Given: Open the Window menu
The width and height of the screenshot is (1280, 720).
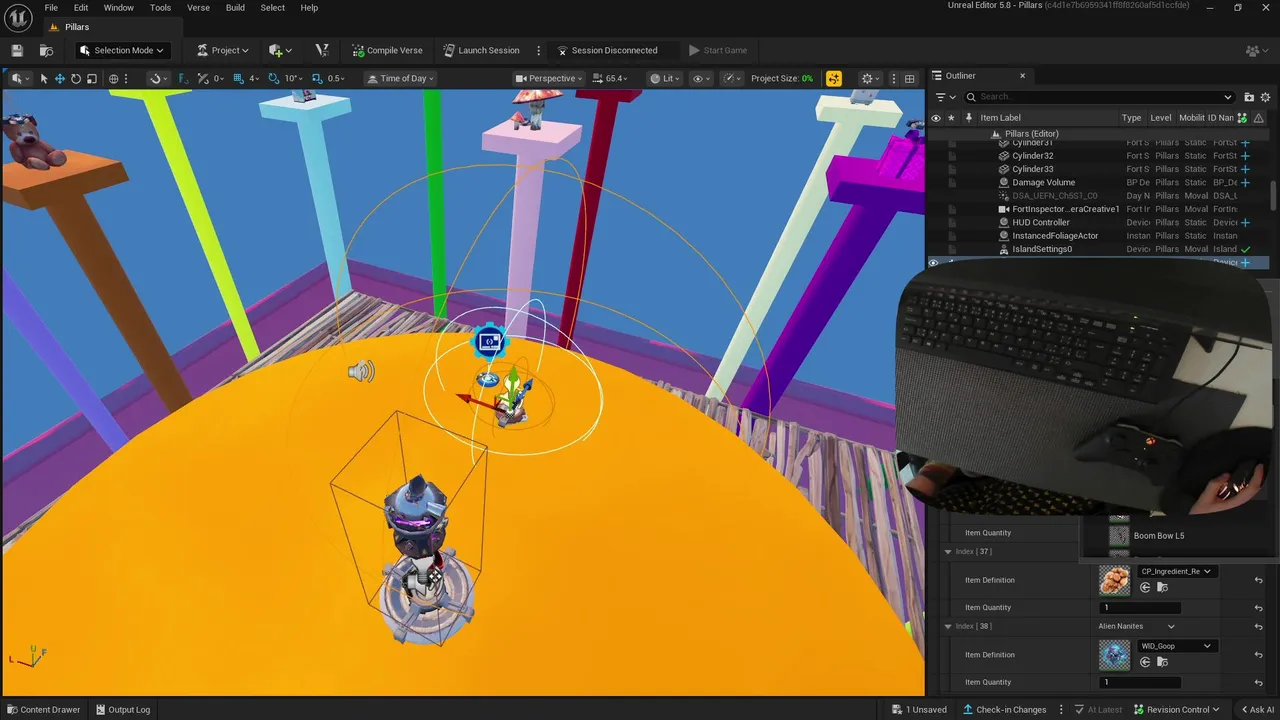Looking at the screenshot, I should click(118, 8).
